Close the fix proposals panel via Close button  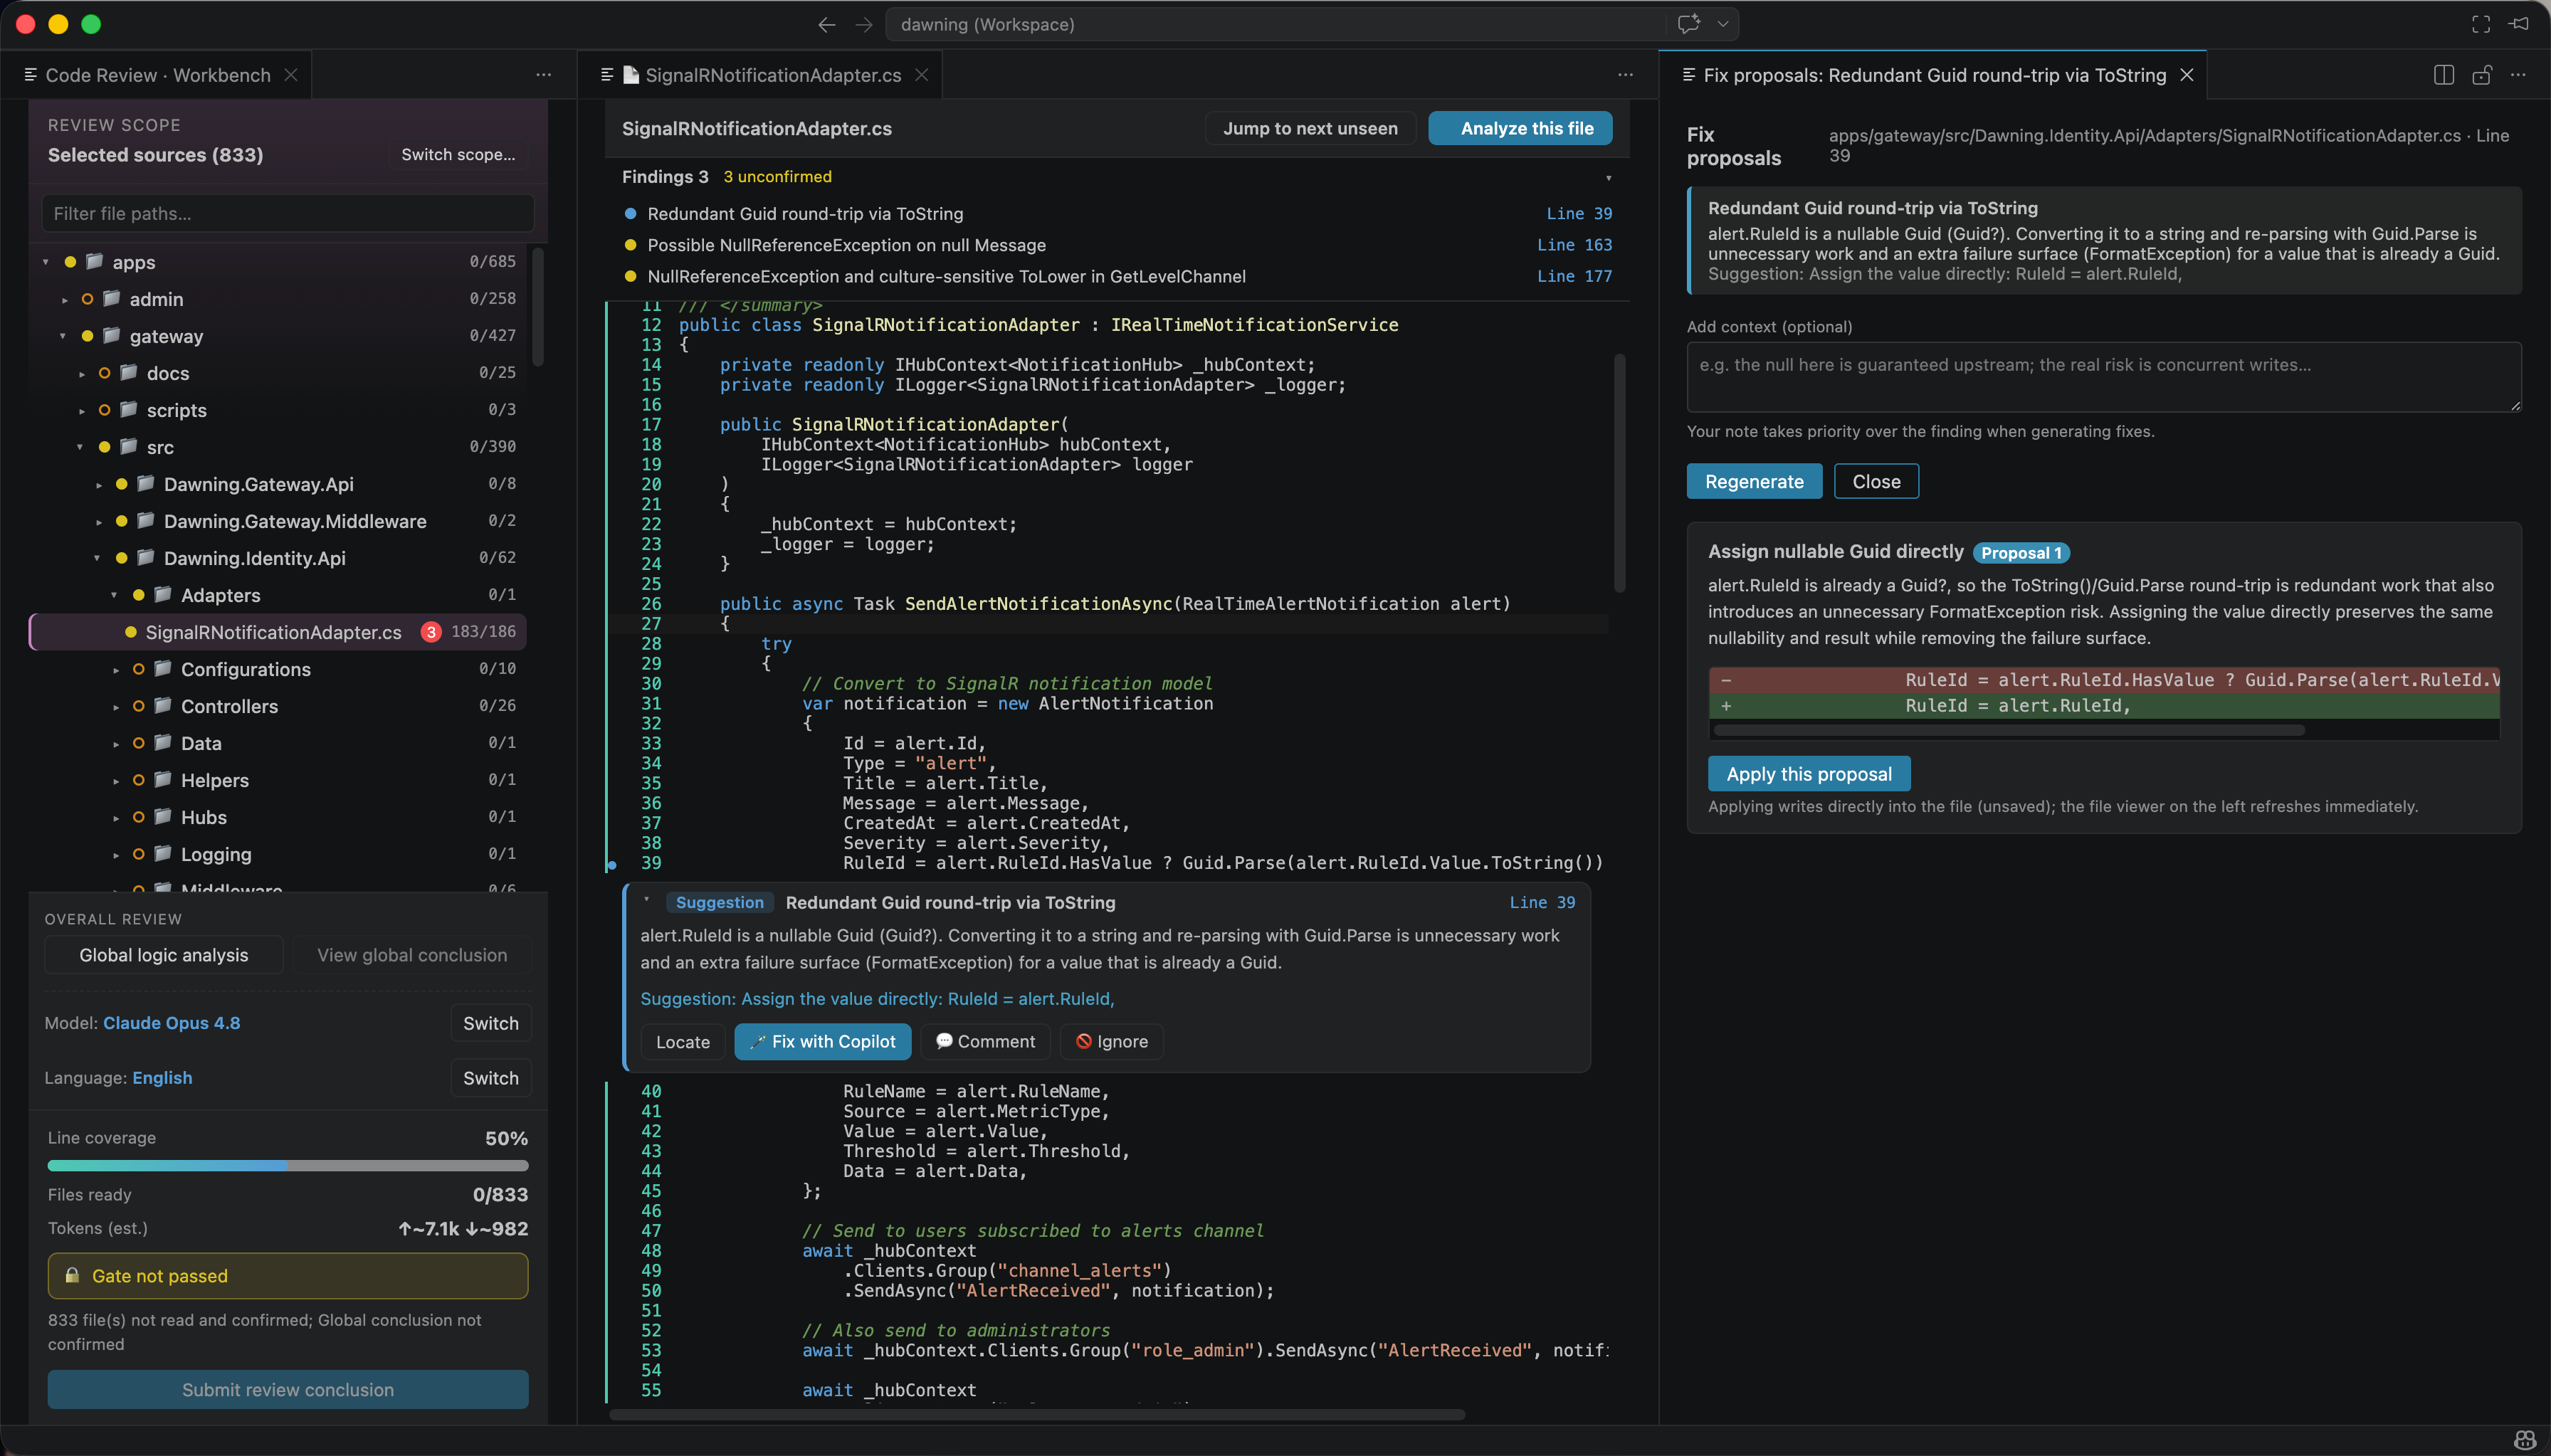coord(1876,481)
